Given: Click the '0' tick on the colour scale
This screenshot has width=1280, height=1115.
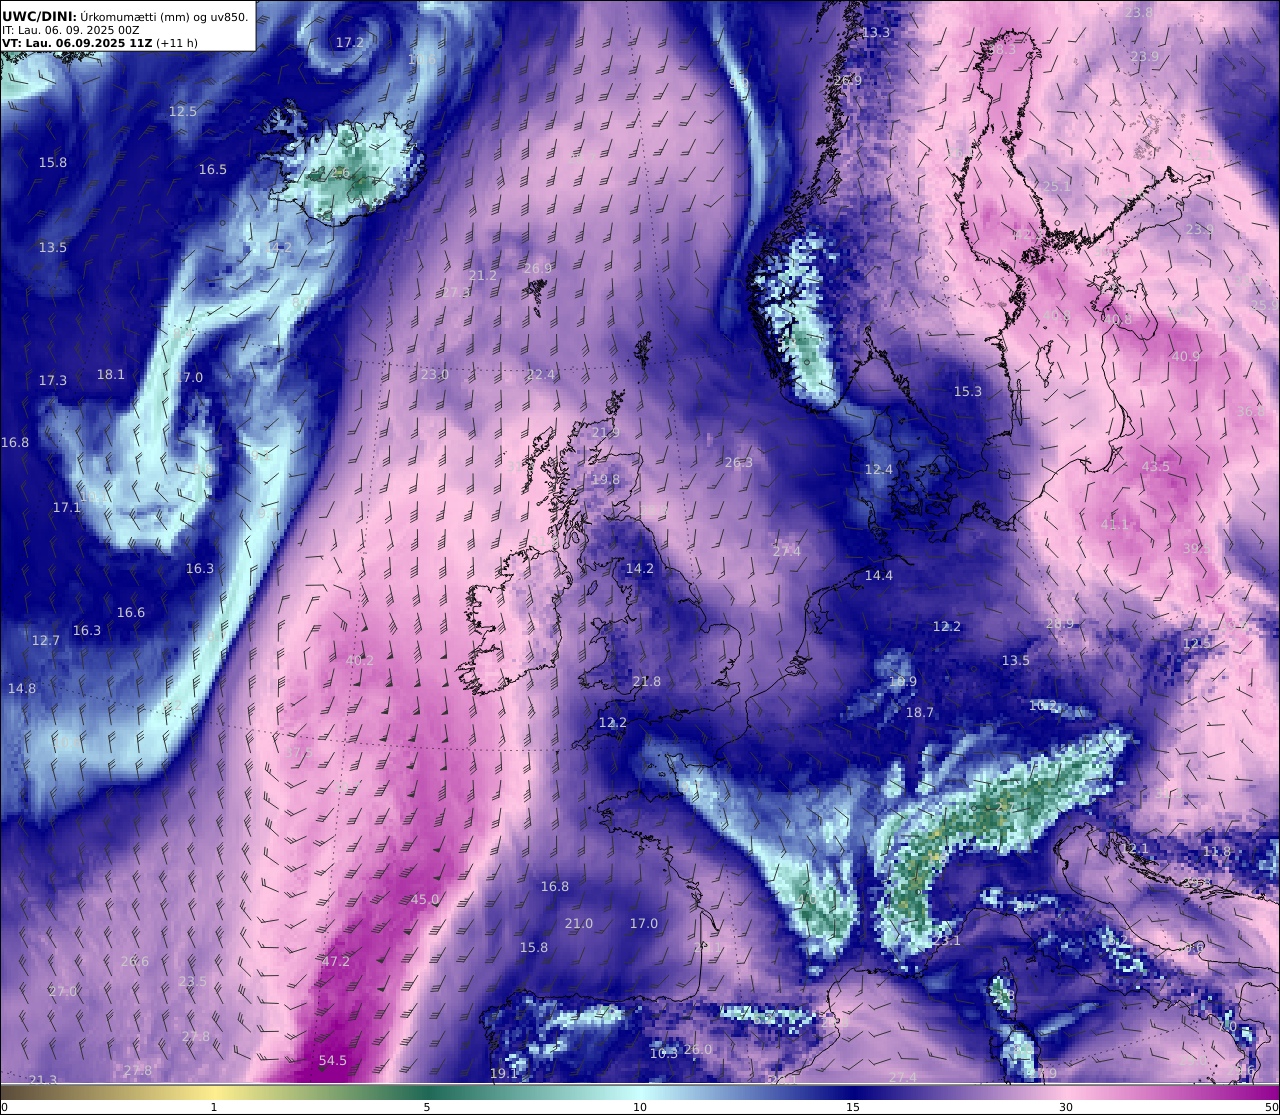Looking at the screenshot, I should coord(4,1107).
